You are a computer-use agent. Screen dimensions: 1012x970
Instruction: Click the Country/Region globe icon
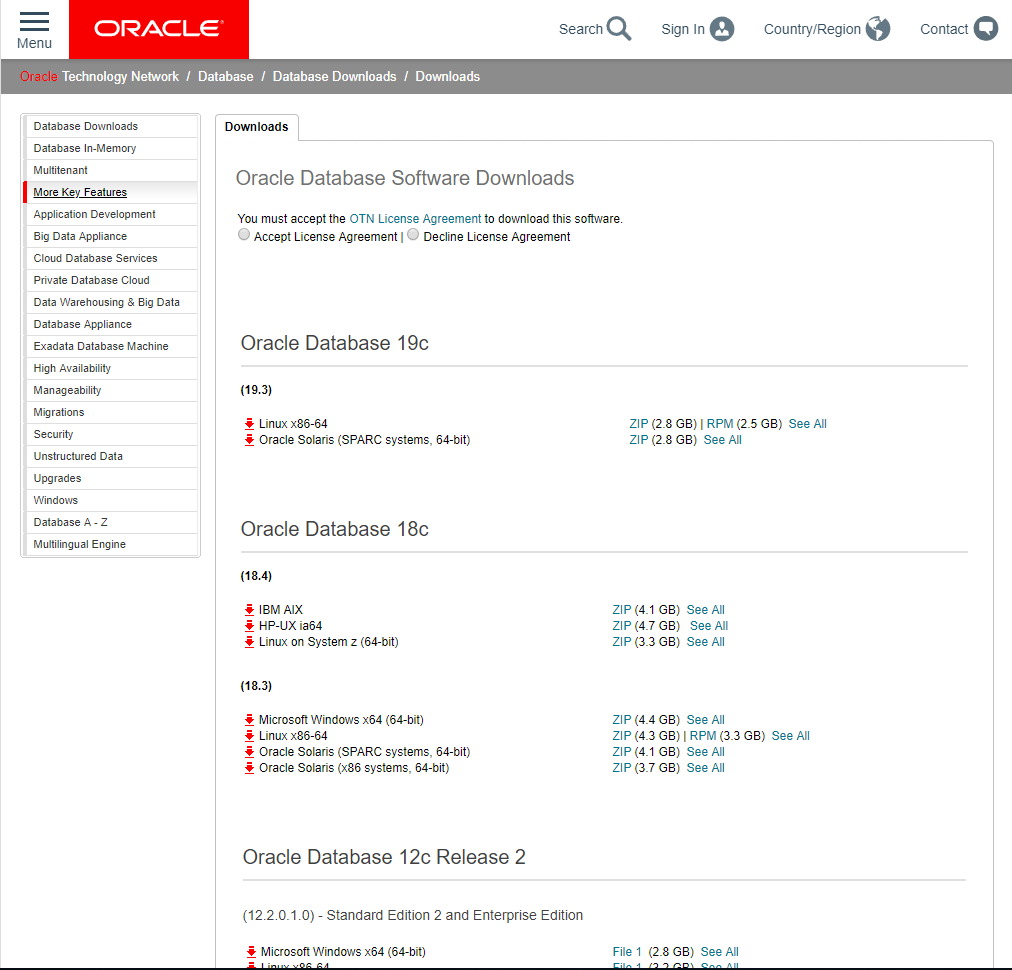click(878, 28)
